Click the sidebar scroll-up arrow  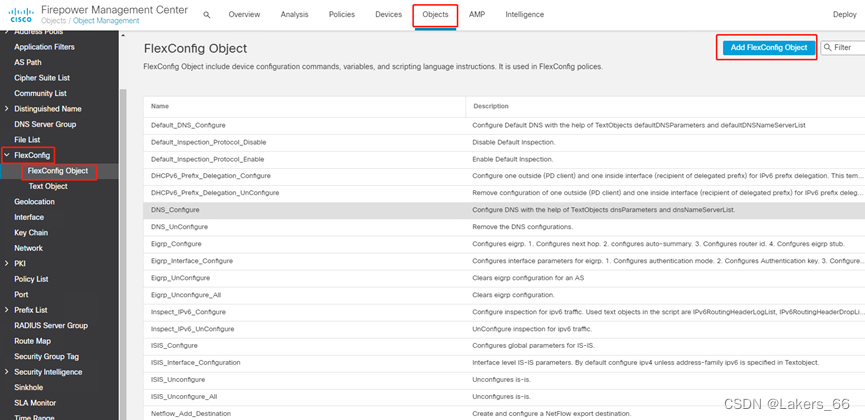click(122, 35)
